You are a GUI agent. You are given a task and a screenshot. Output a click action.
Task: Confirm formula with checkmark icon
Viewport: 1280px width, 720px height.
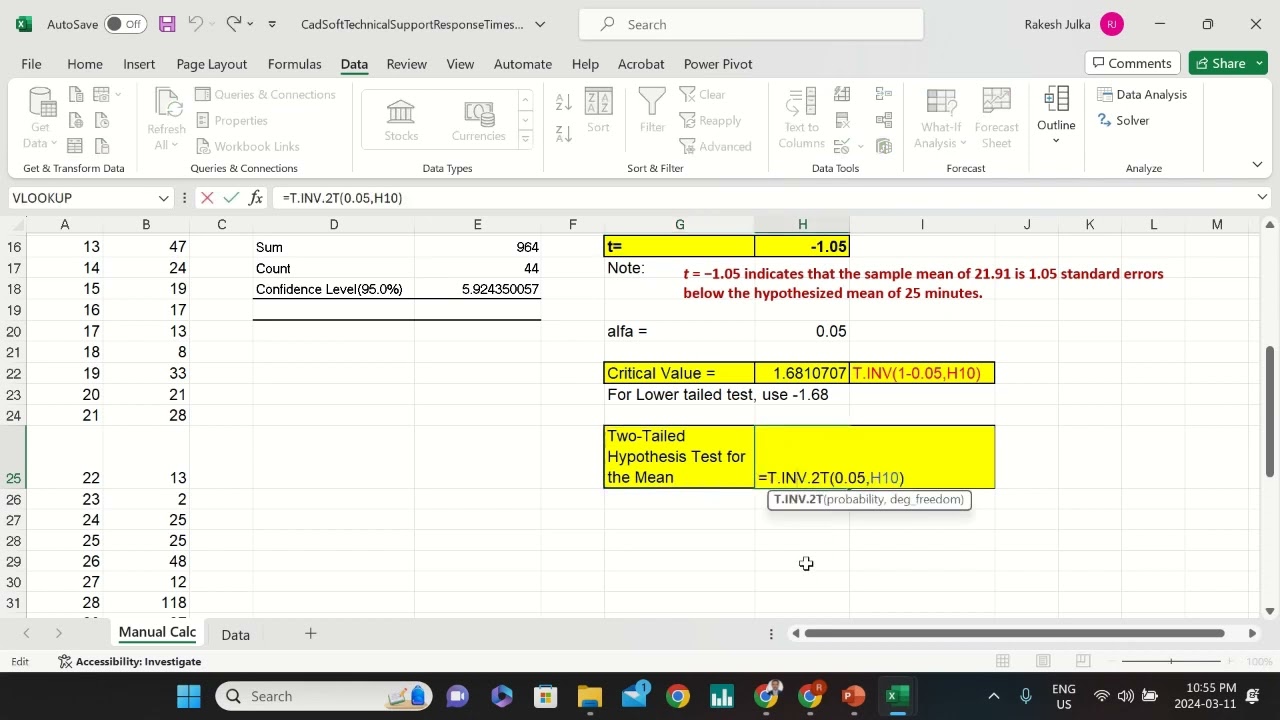point(231,198)
